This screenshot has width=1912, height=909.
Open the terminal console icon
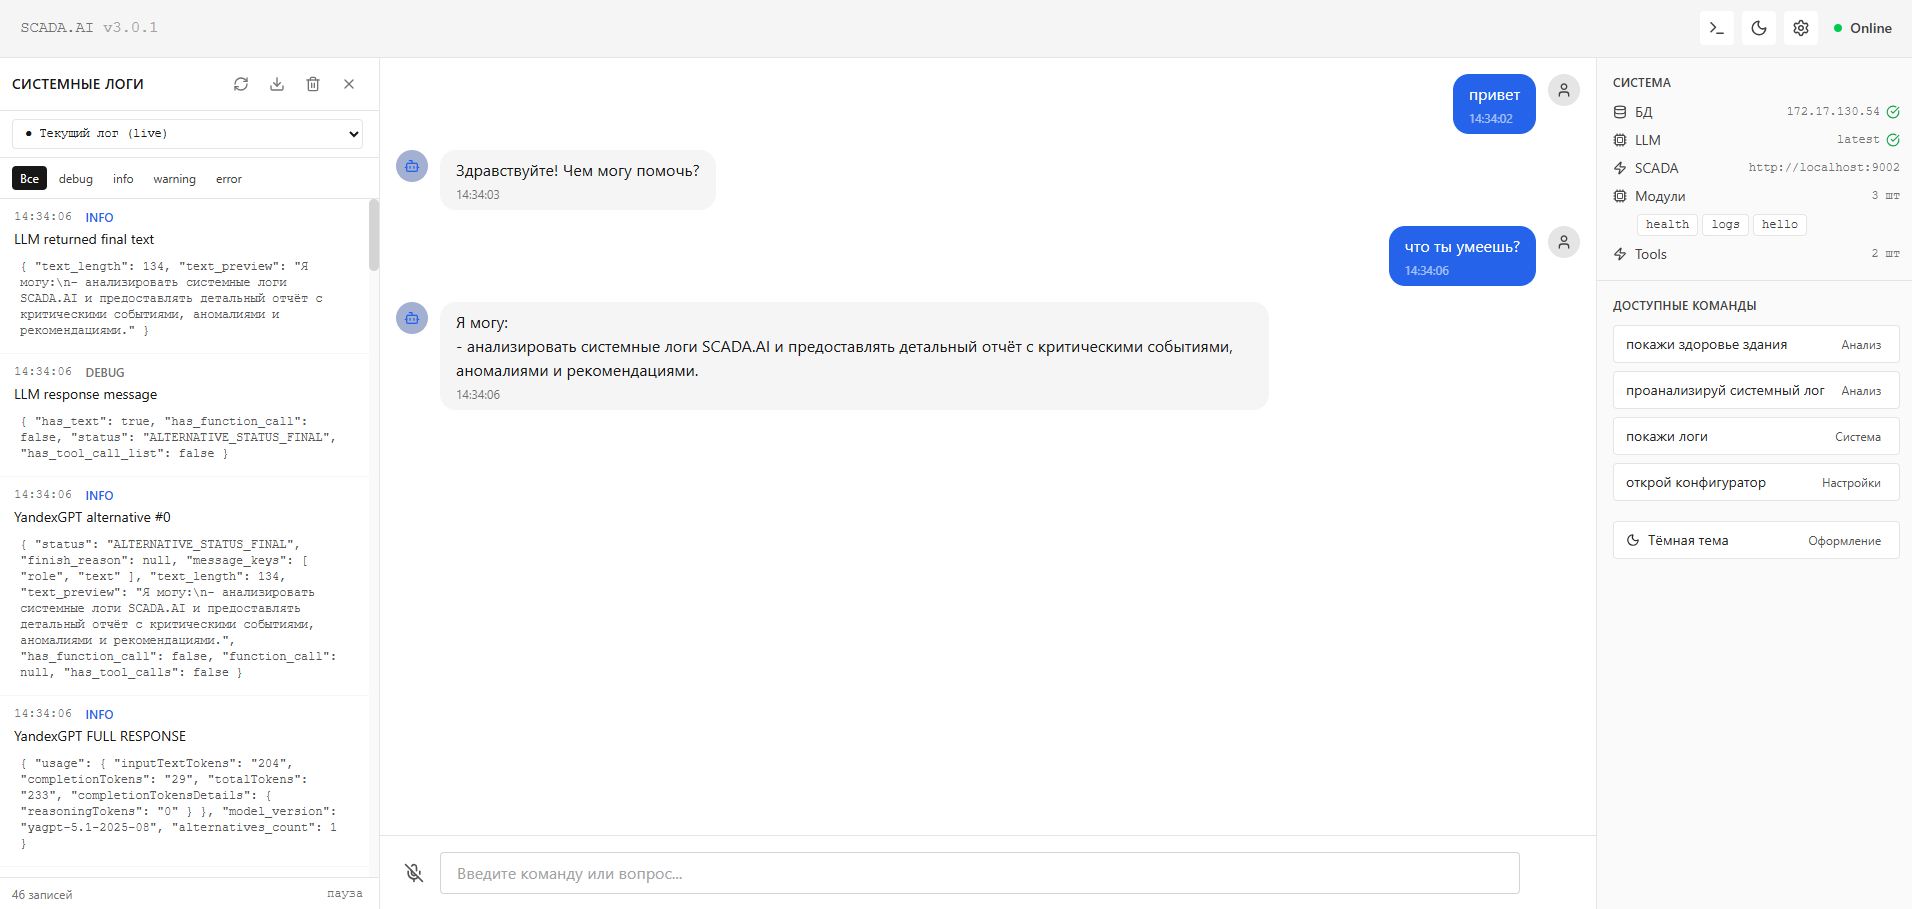click(1717, 28)
